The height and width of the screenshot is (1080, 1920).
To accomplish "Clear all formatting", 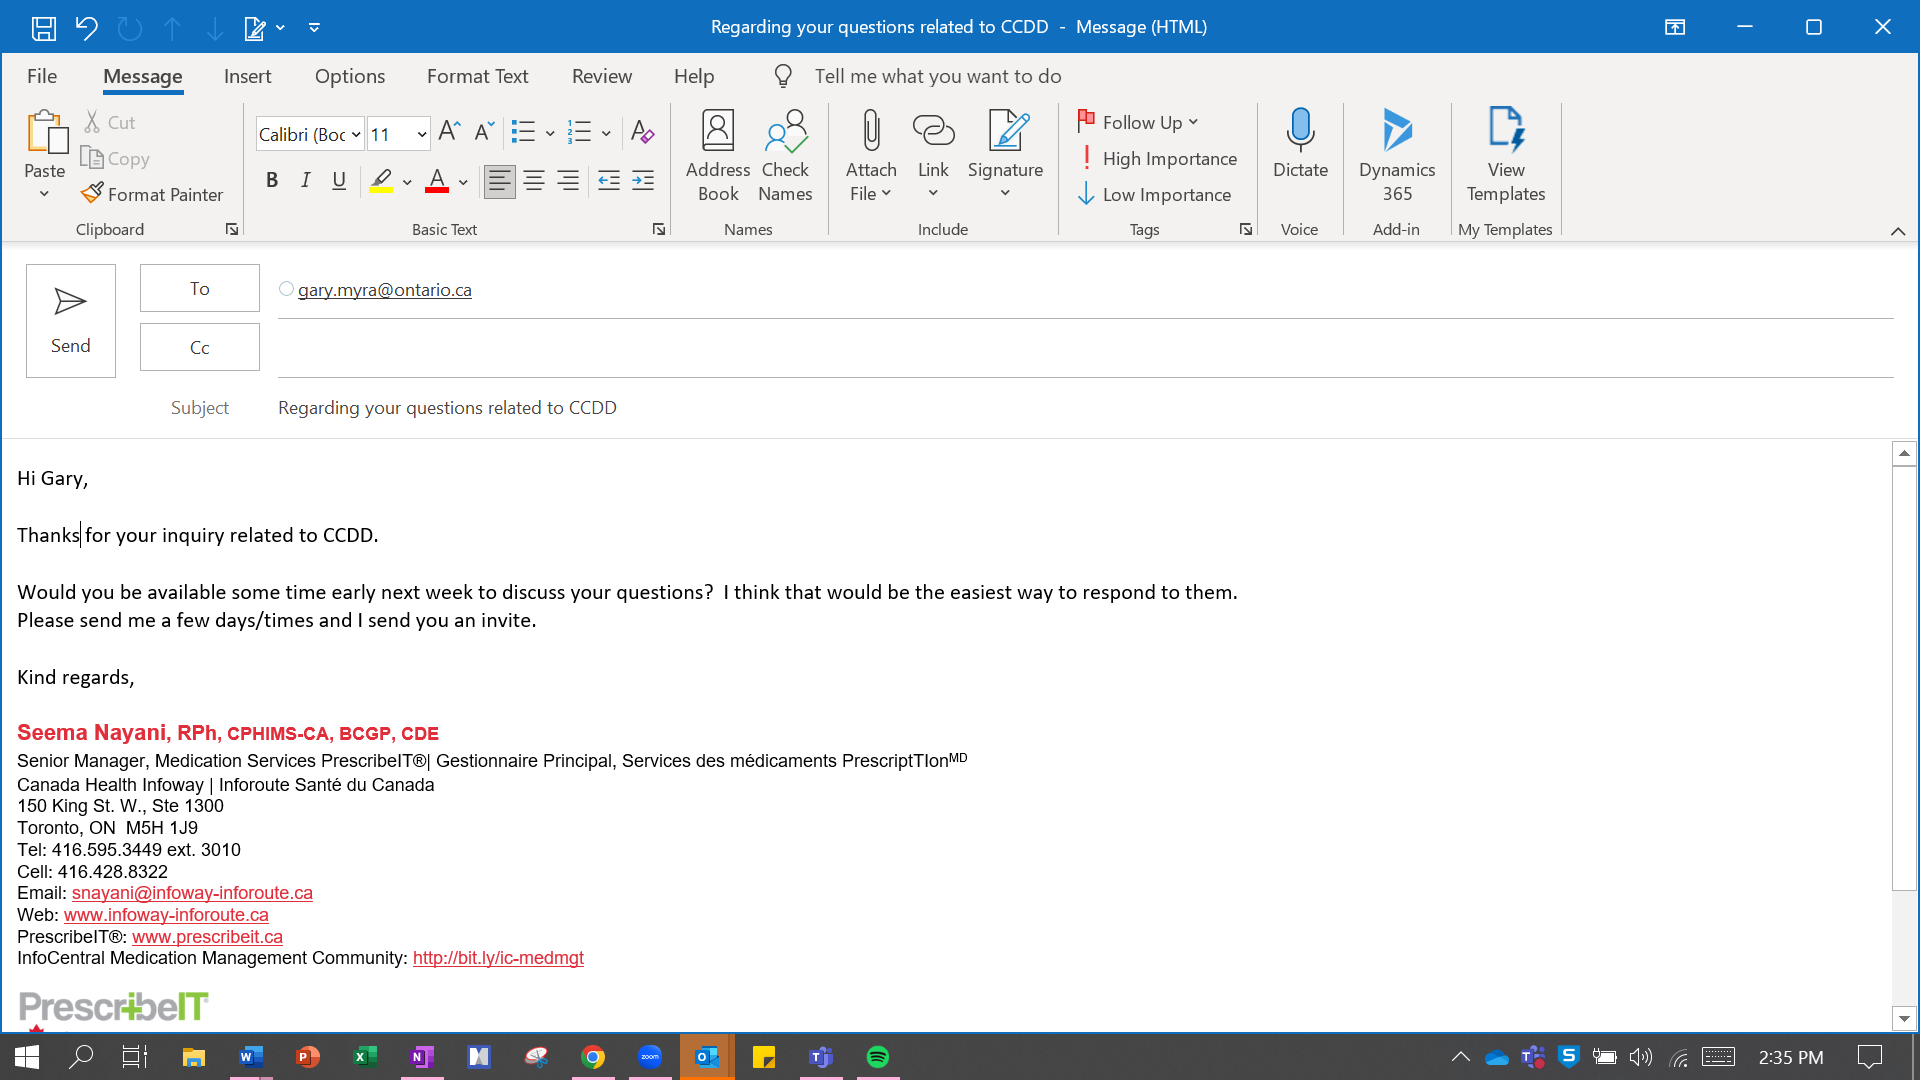I will pos(642,132).
